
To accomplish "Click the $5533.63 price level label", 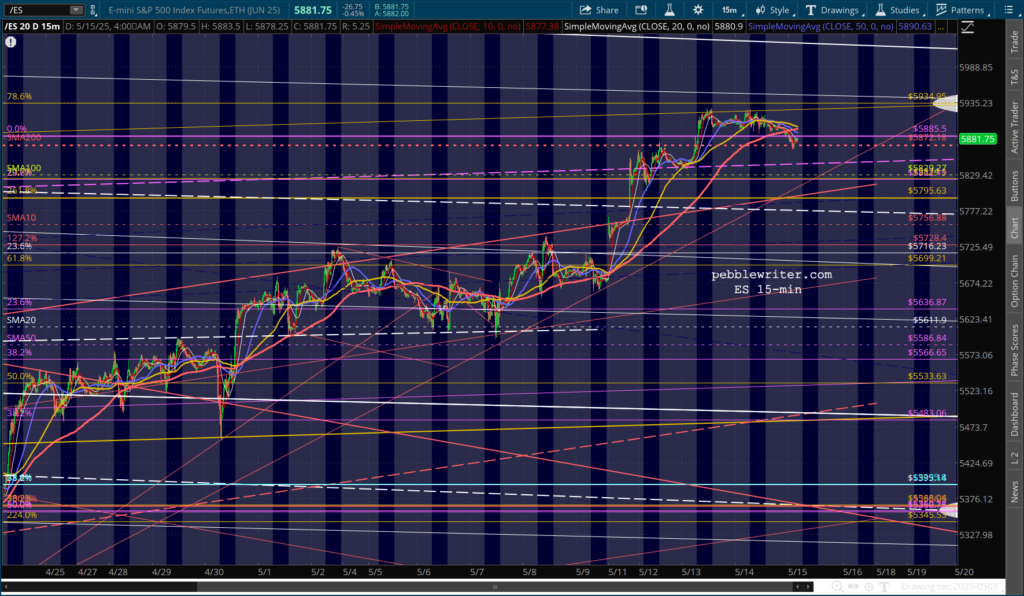I will tap(927, 376).
